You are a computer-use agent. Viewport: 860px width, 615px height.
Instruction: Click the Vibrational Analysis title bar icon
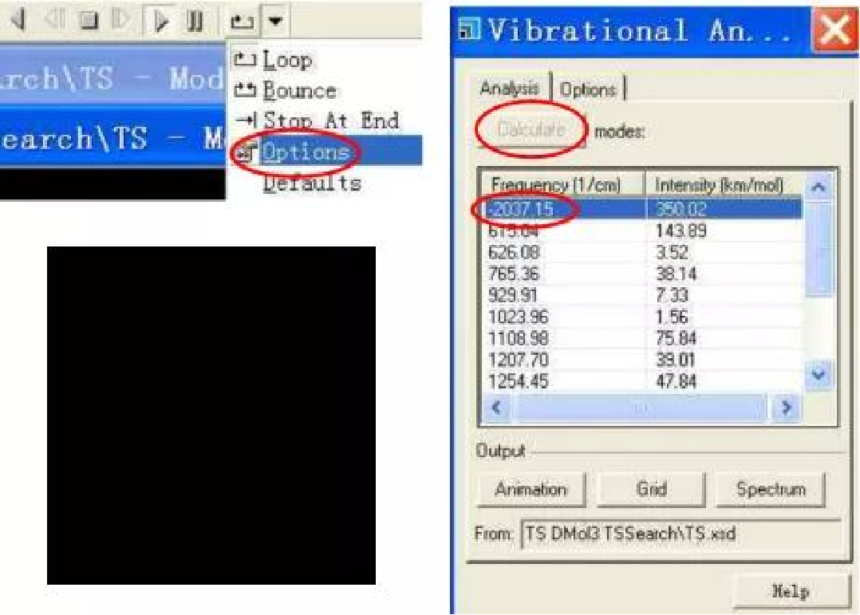(469, 29)
